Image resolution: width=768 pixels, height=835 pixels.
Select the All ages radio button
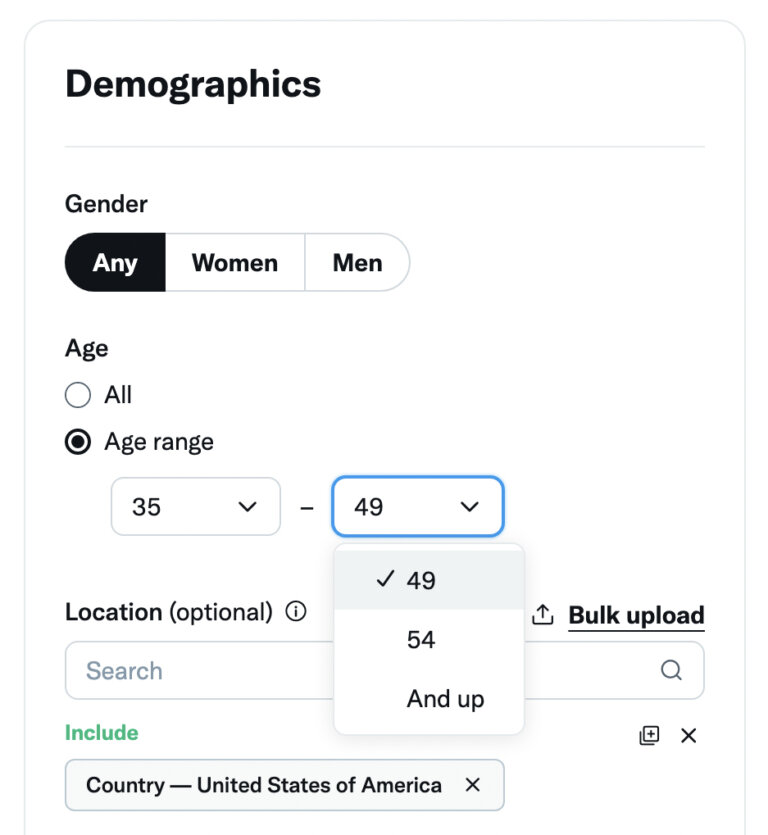[x=78, y=395]
